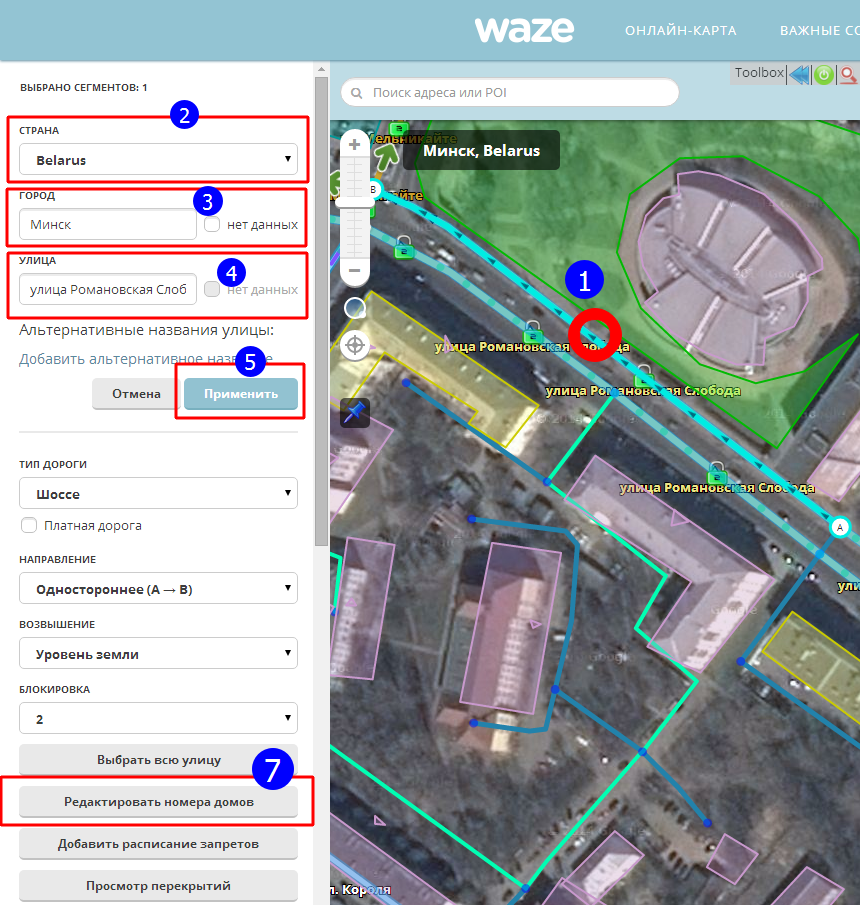Screen dimensions: 860x905
Task: Click the crosshair locate-me icon on map
Action: pyautogui.click(x=355, y=345)
